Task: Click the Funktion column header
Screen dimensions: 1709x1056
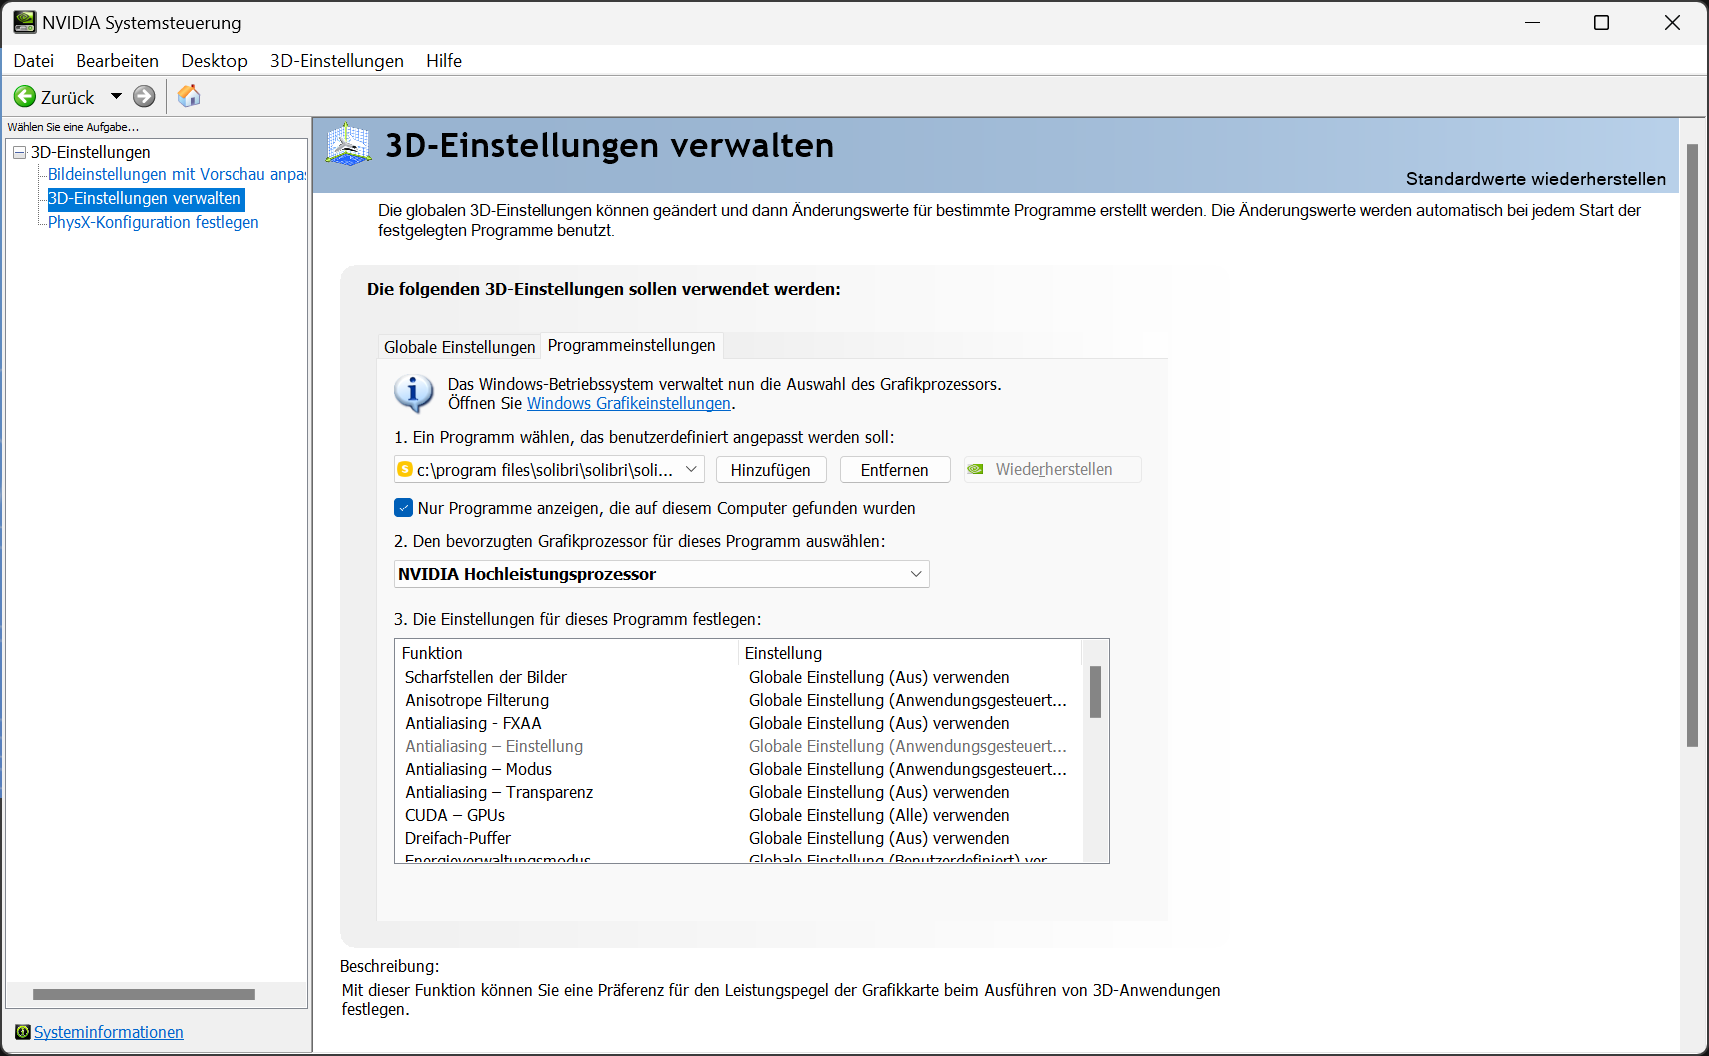Action: pos(567,653)
